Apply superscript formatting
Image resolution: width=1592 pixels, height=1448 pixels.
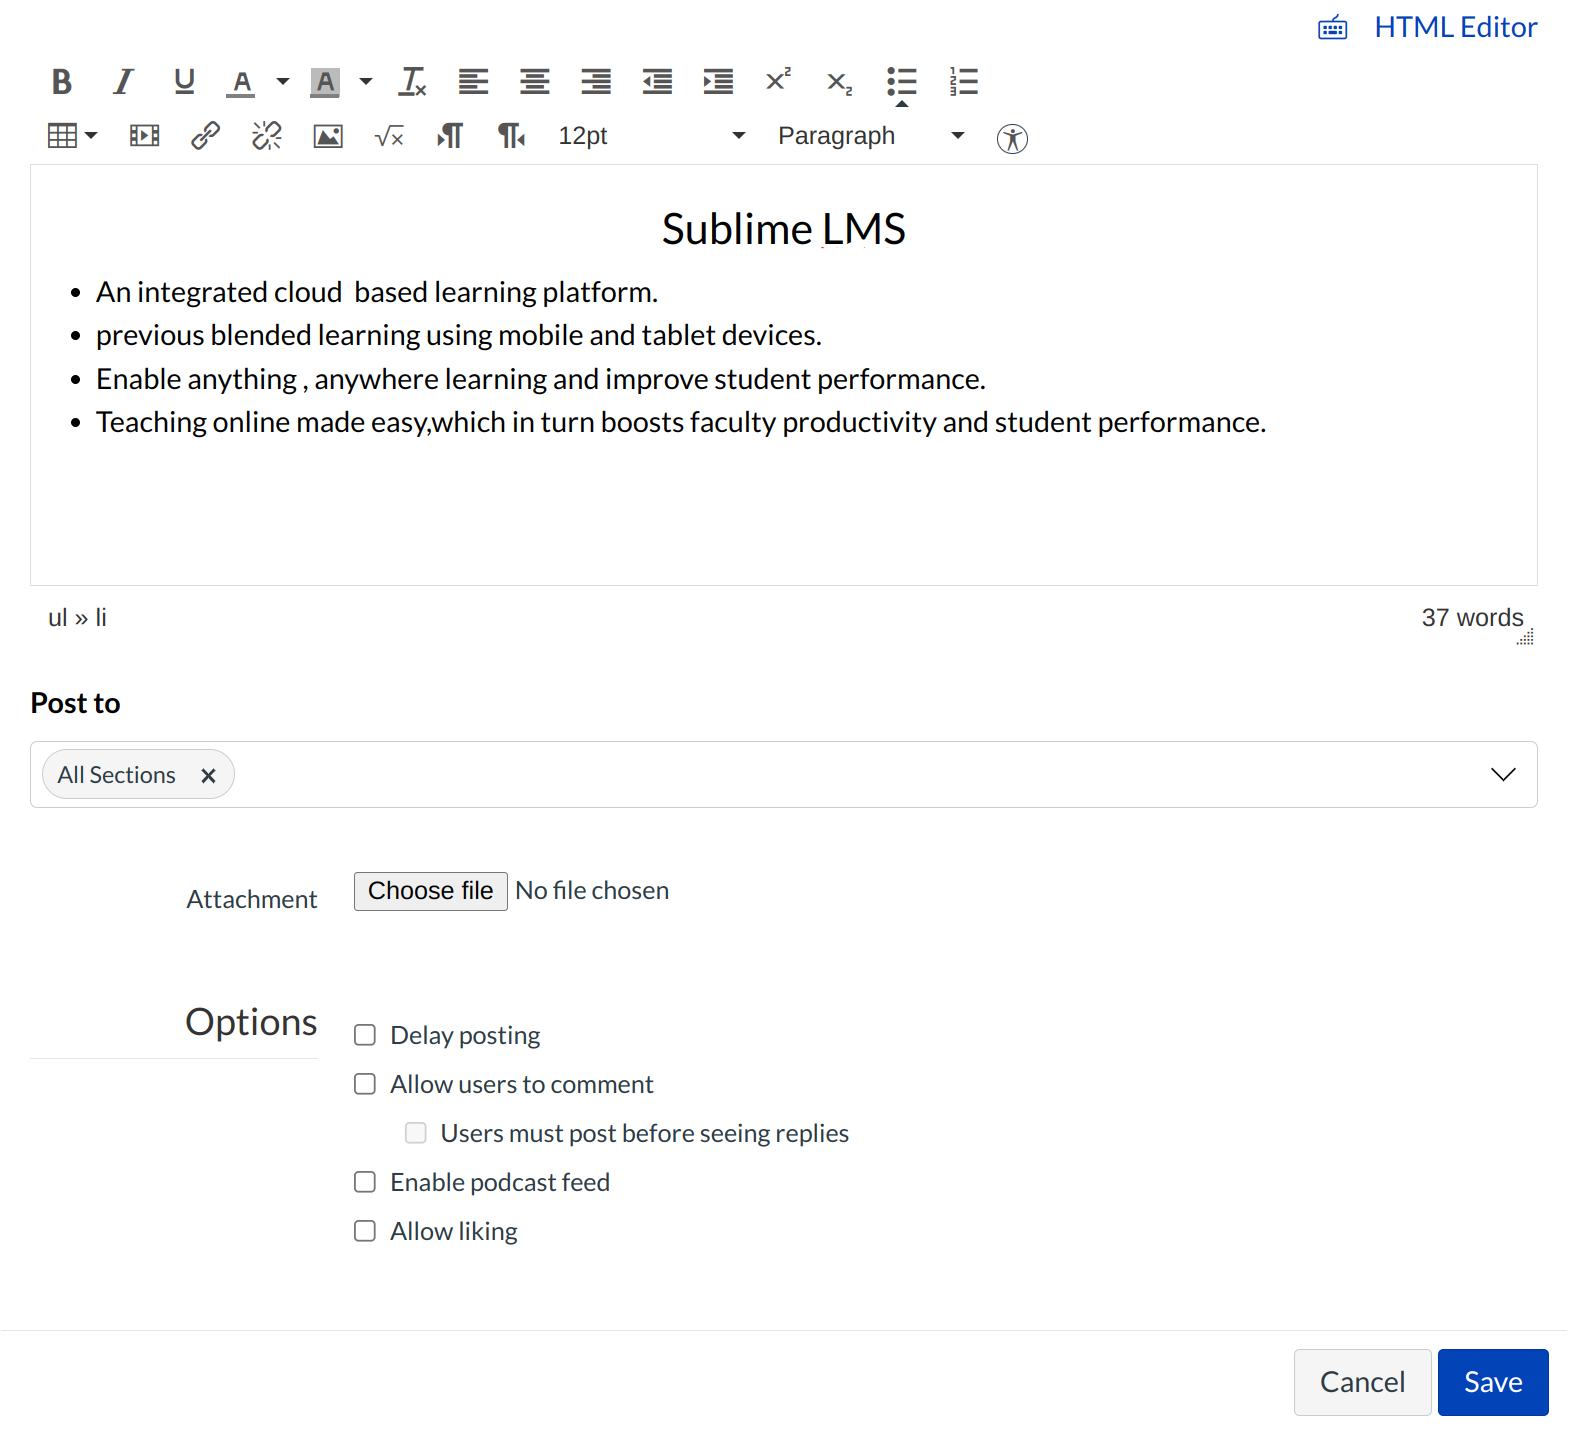click(778, 82)
